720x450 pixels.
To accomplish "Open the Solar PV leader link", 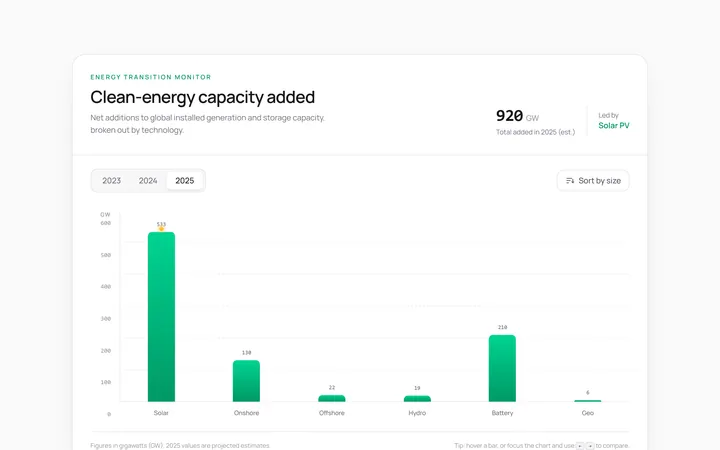I will 613,125.
